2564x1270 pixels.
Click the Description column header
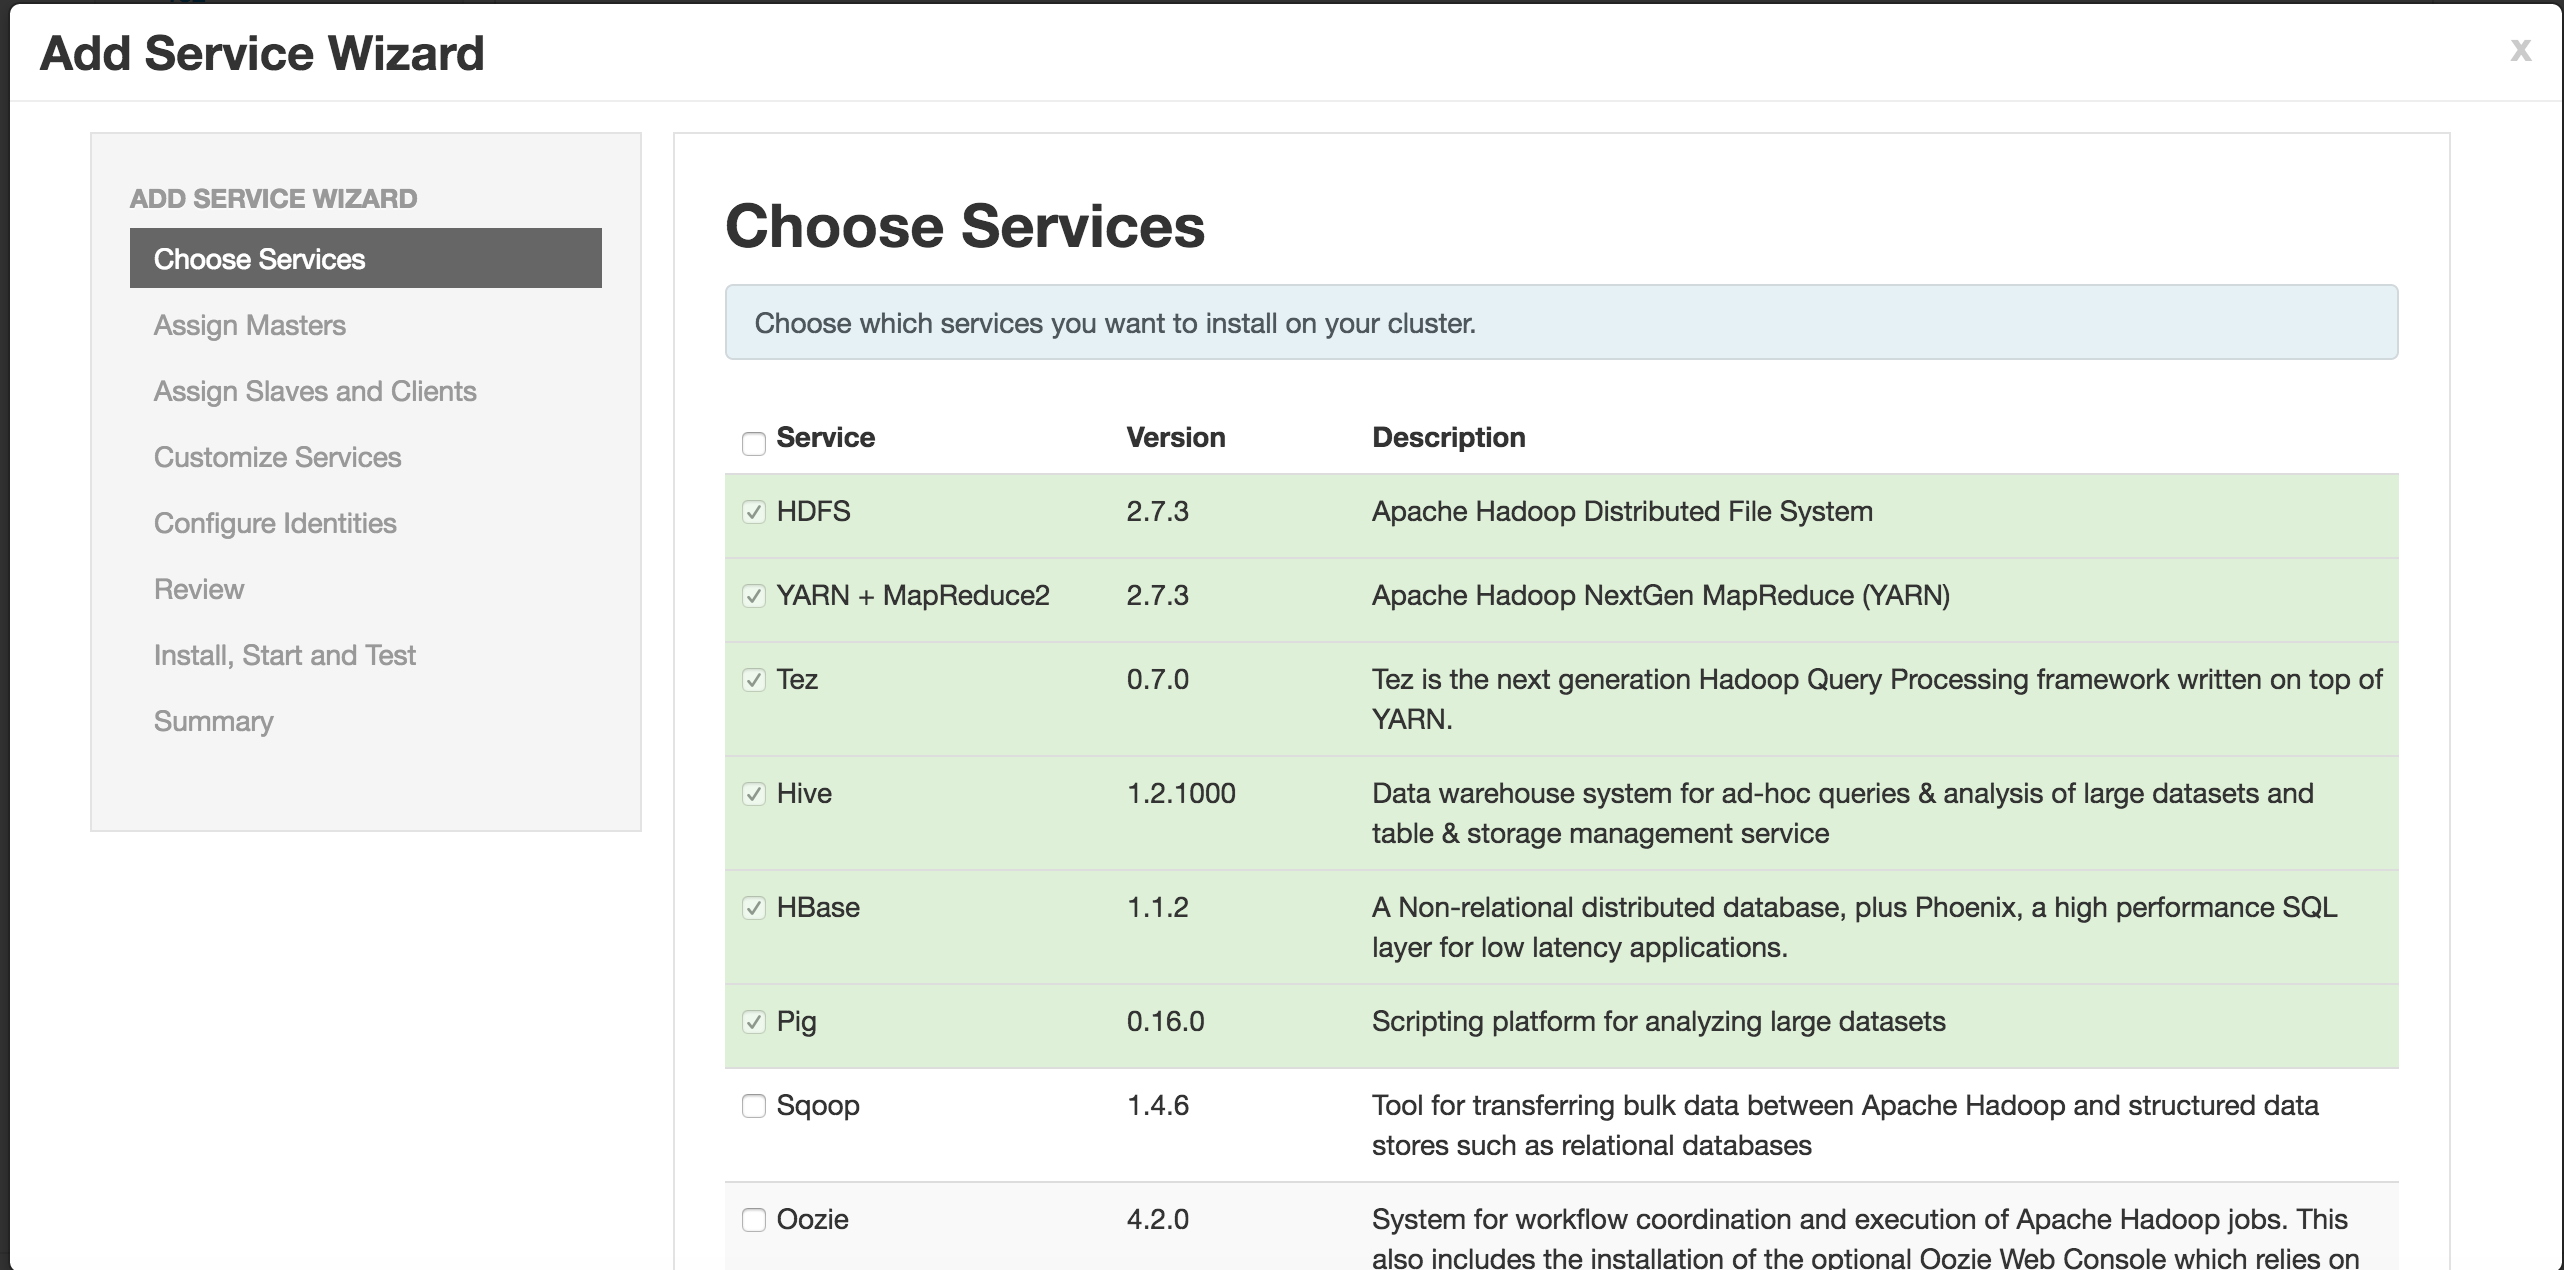coord(1449,437)
